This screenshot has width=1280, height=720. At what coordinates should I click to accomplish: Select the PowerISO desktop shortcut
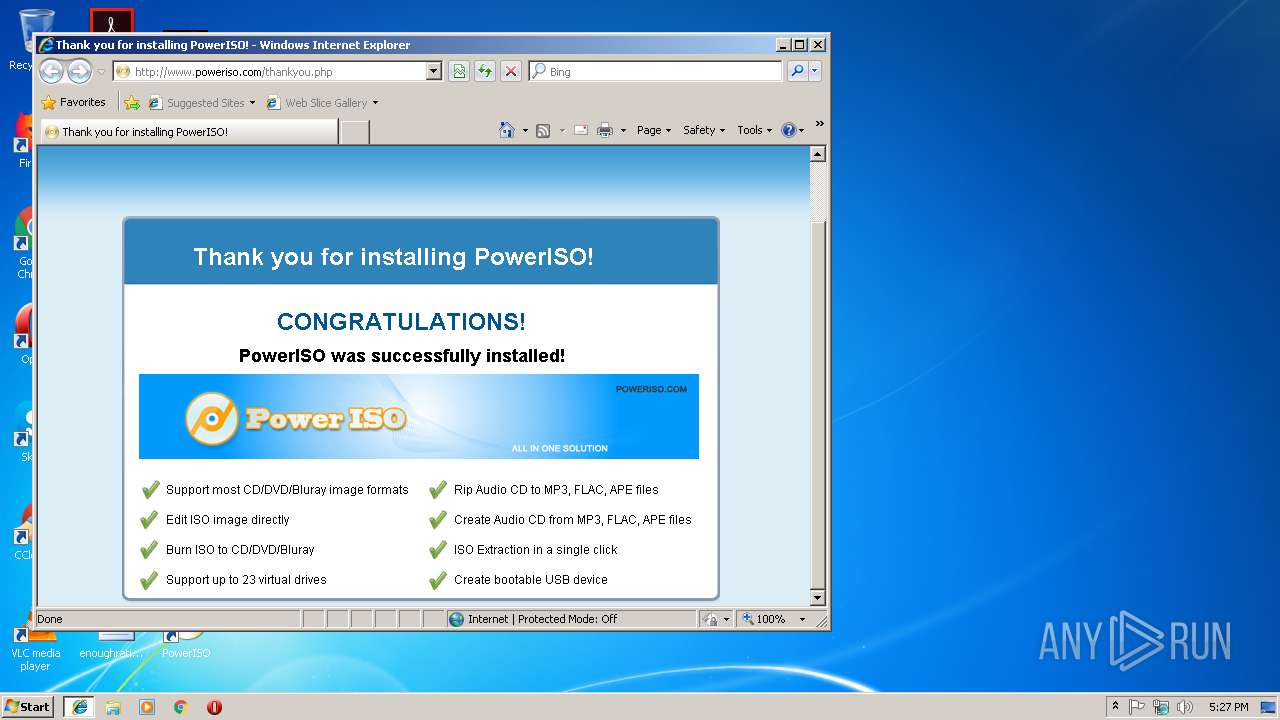(x=186, y=644)
